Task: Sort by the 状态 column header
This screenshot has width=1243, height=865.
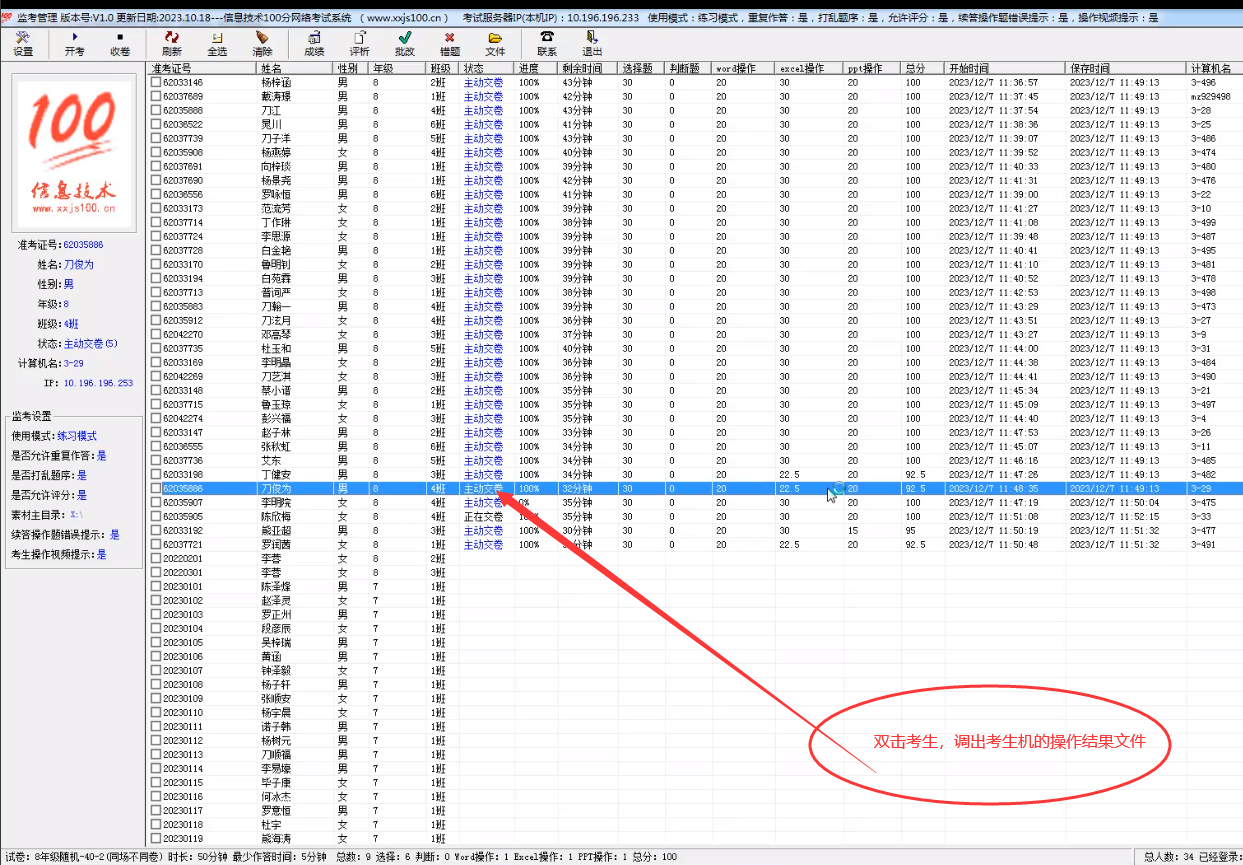Action: pos(487,68)
